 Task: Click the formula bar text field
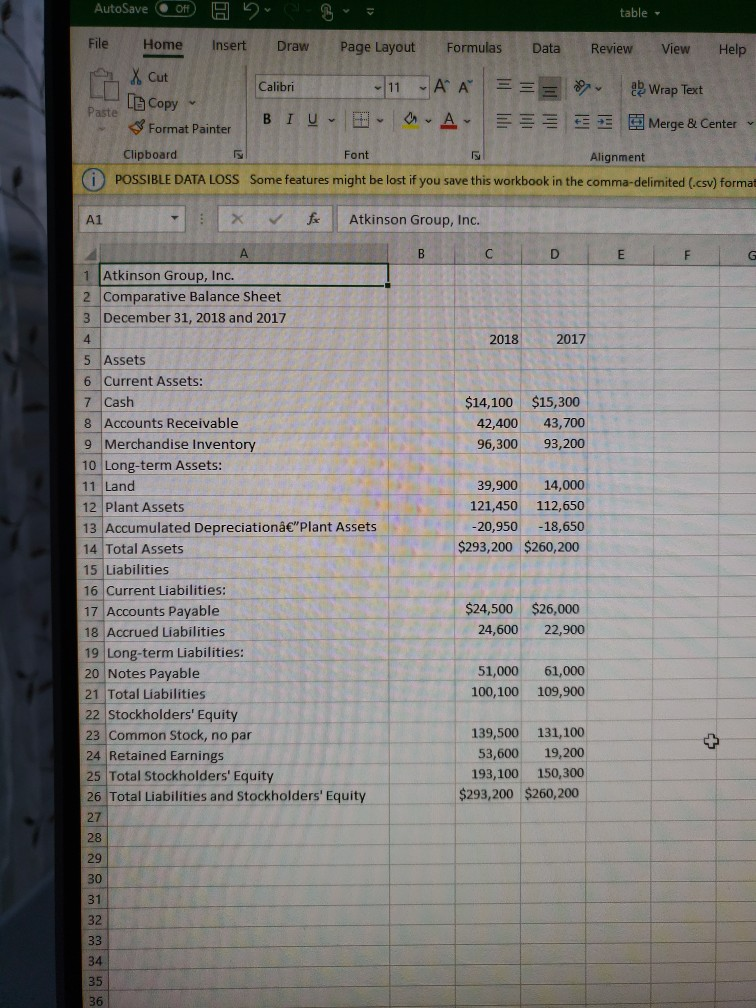tap(546, 220)
